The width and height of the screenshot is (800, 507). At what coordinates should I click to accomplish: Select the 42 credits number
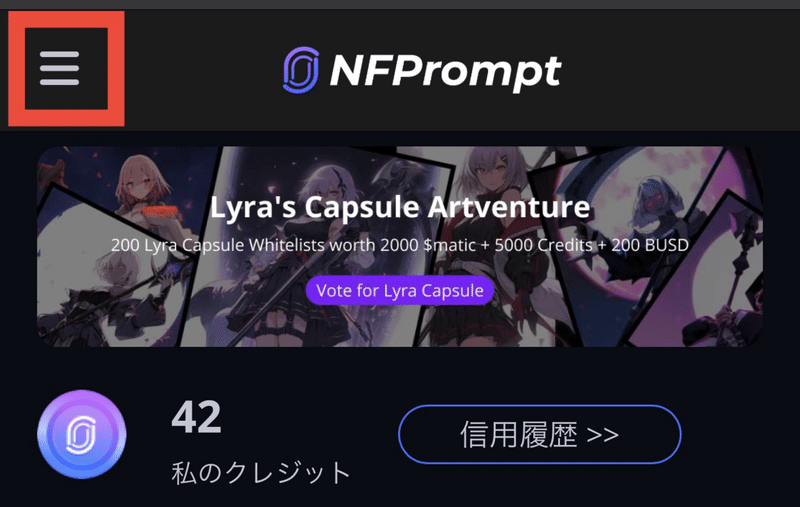[x=196, y=417]
